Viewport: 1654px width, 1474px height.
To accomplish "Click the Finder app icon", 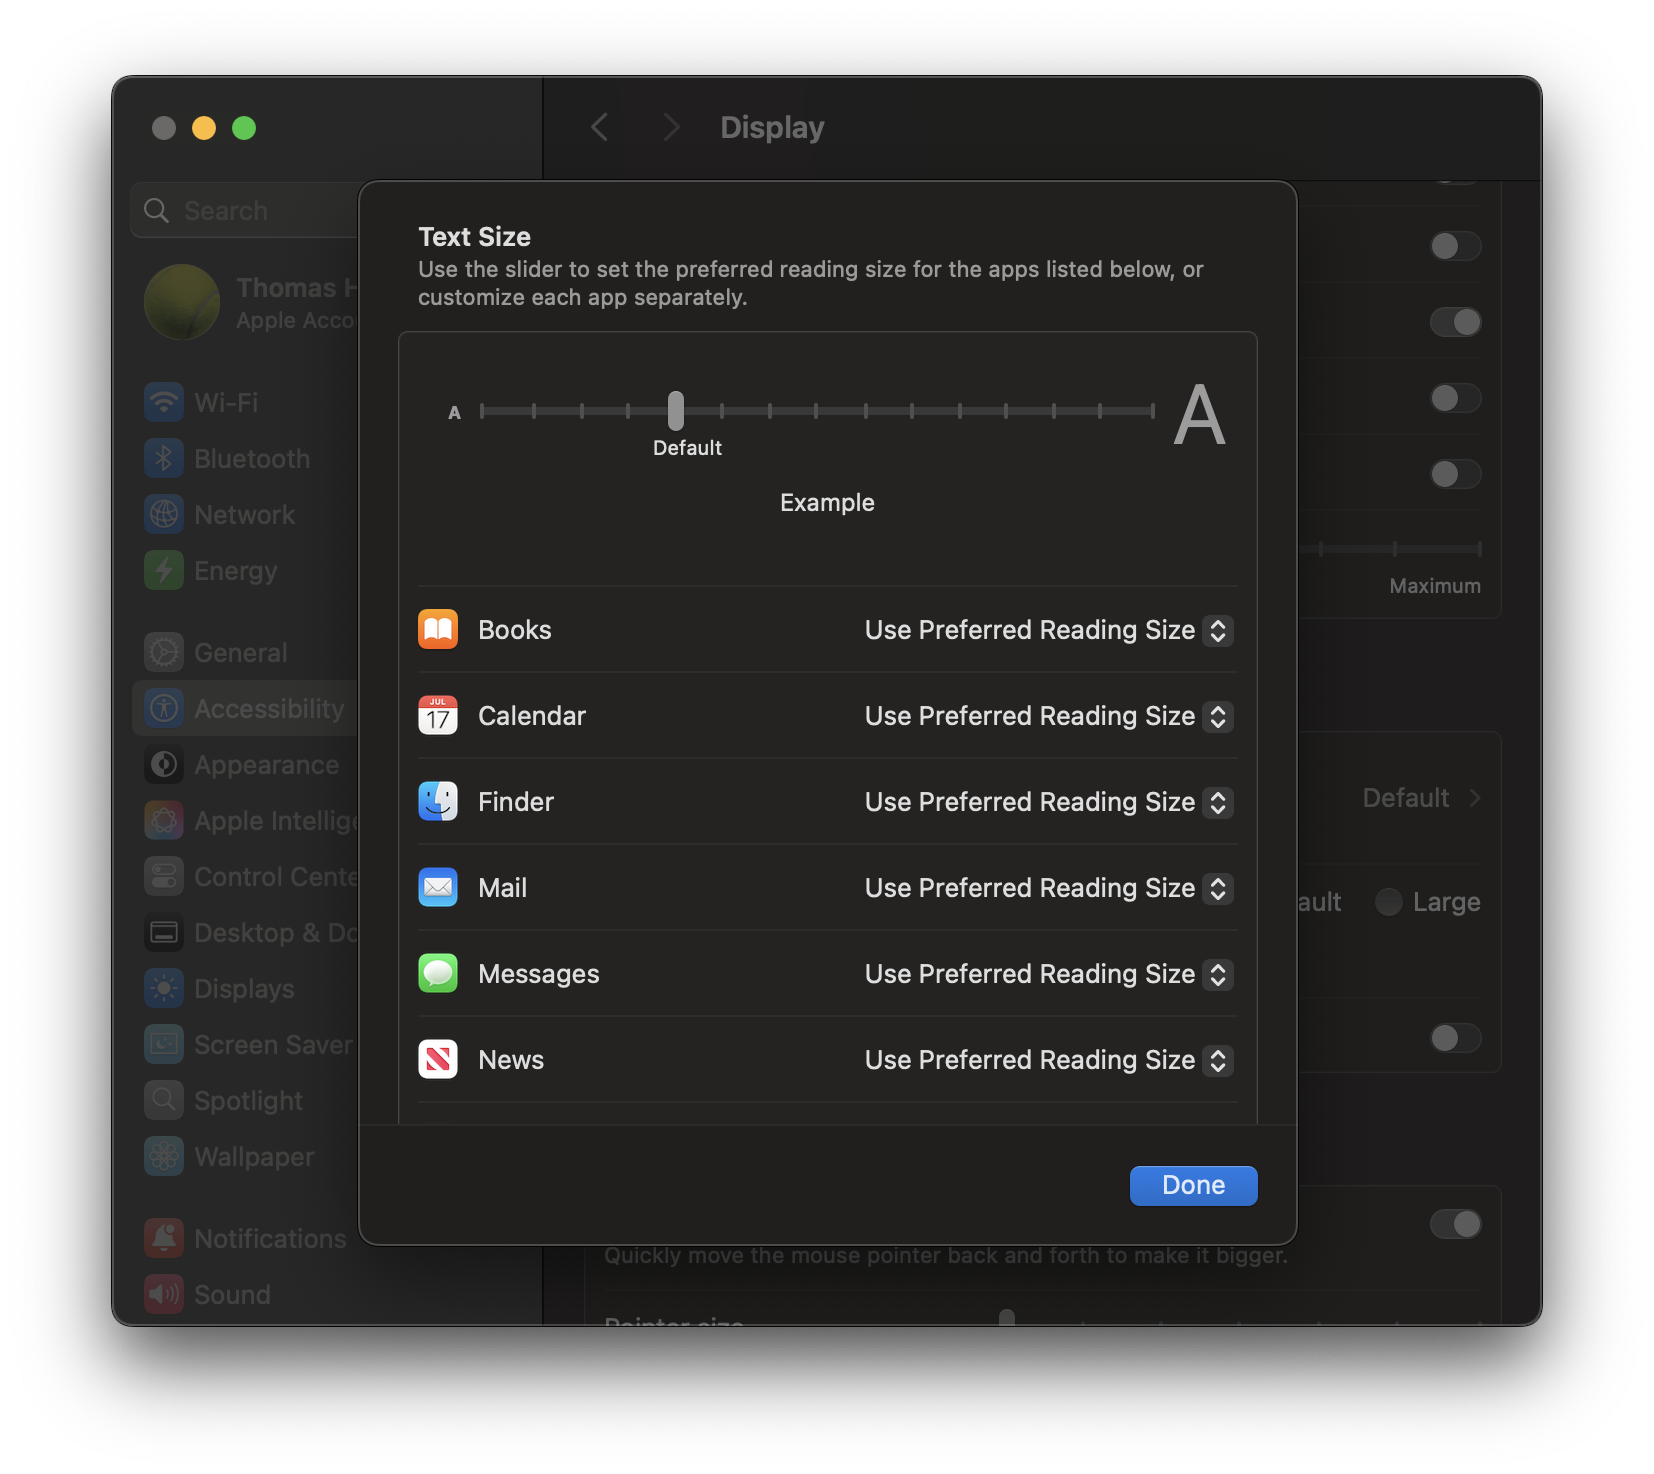I will click(x=438, y=801).
